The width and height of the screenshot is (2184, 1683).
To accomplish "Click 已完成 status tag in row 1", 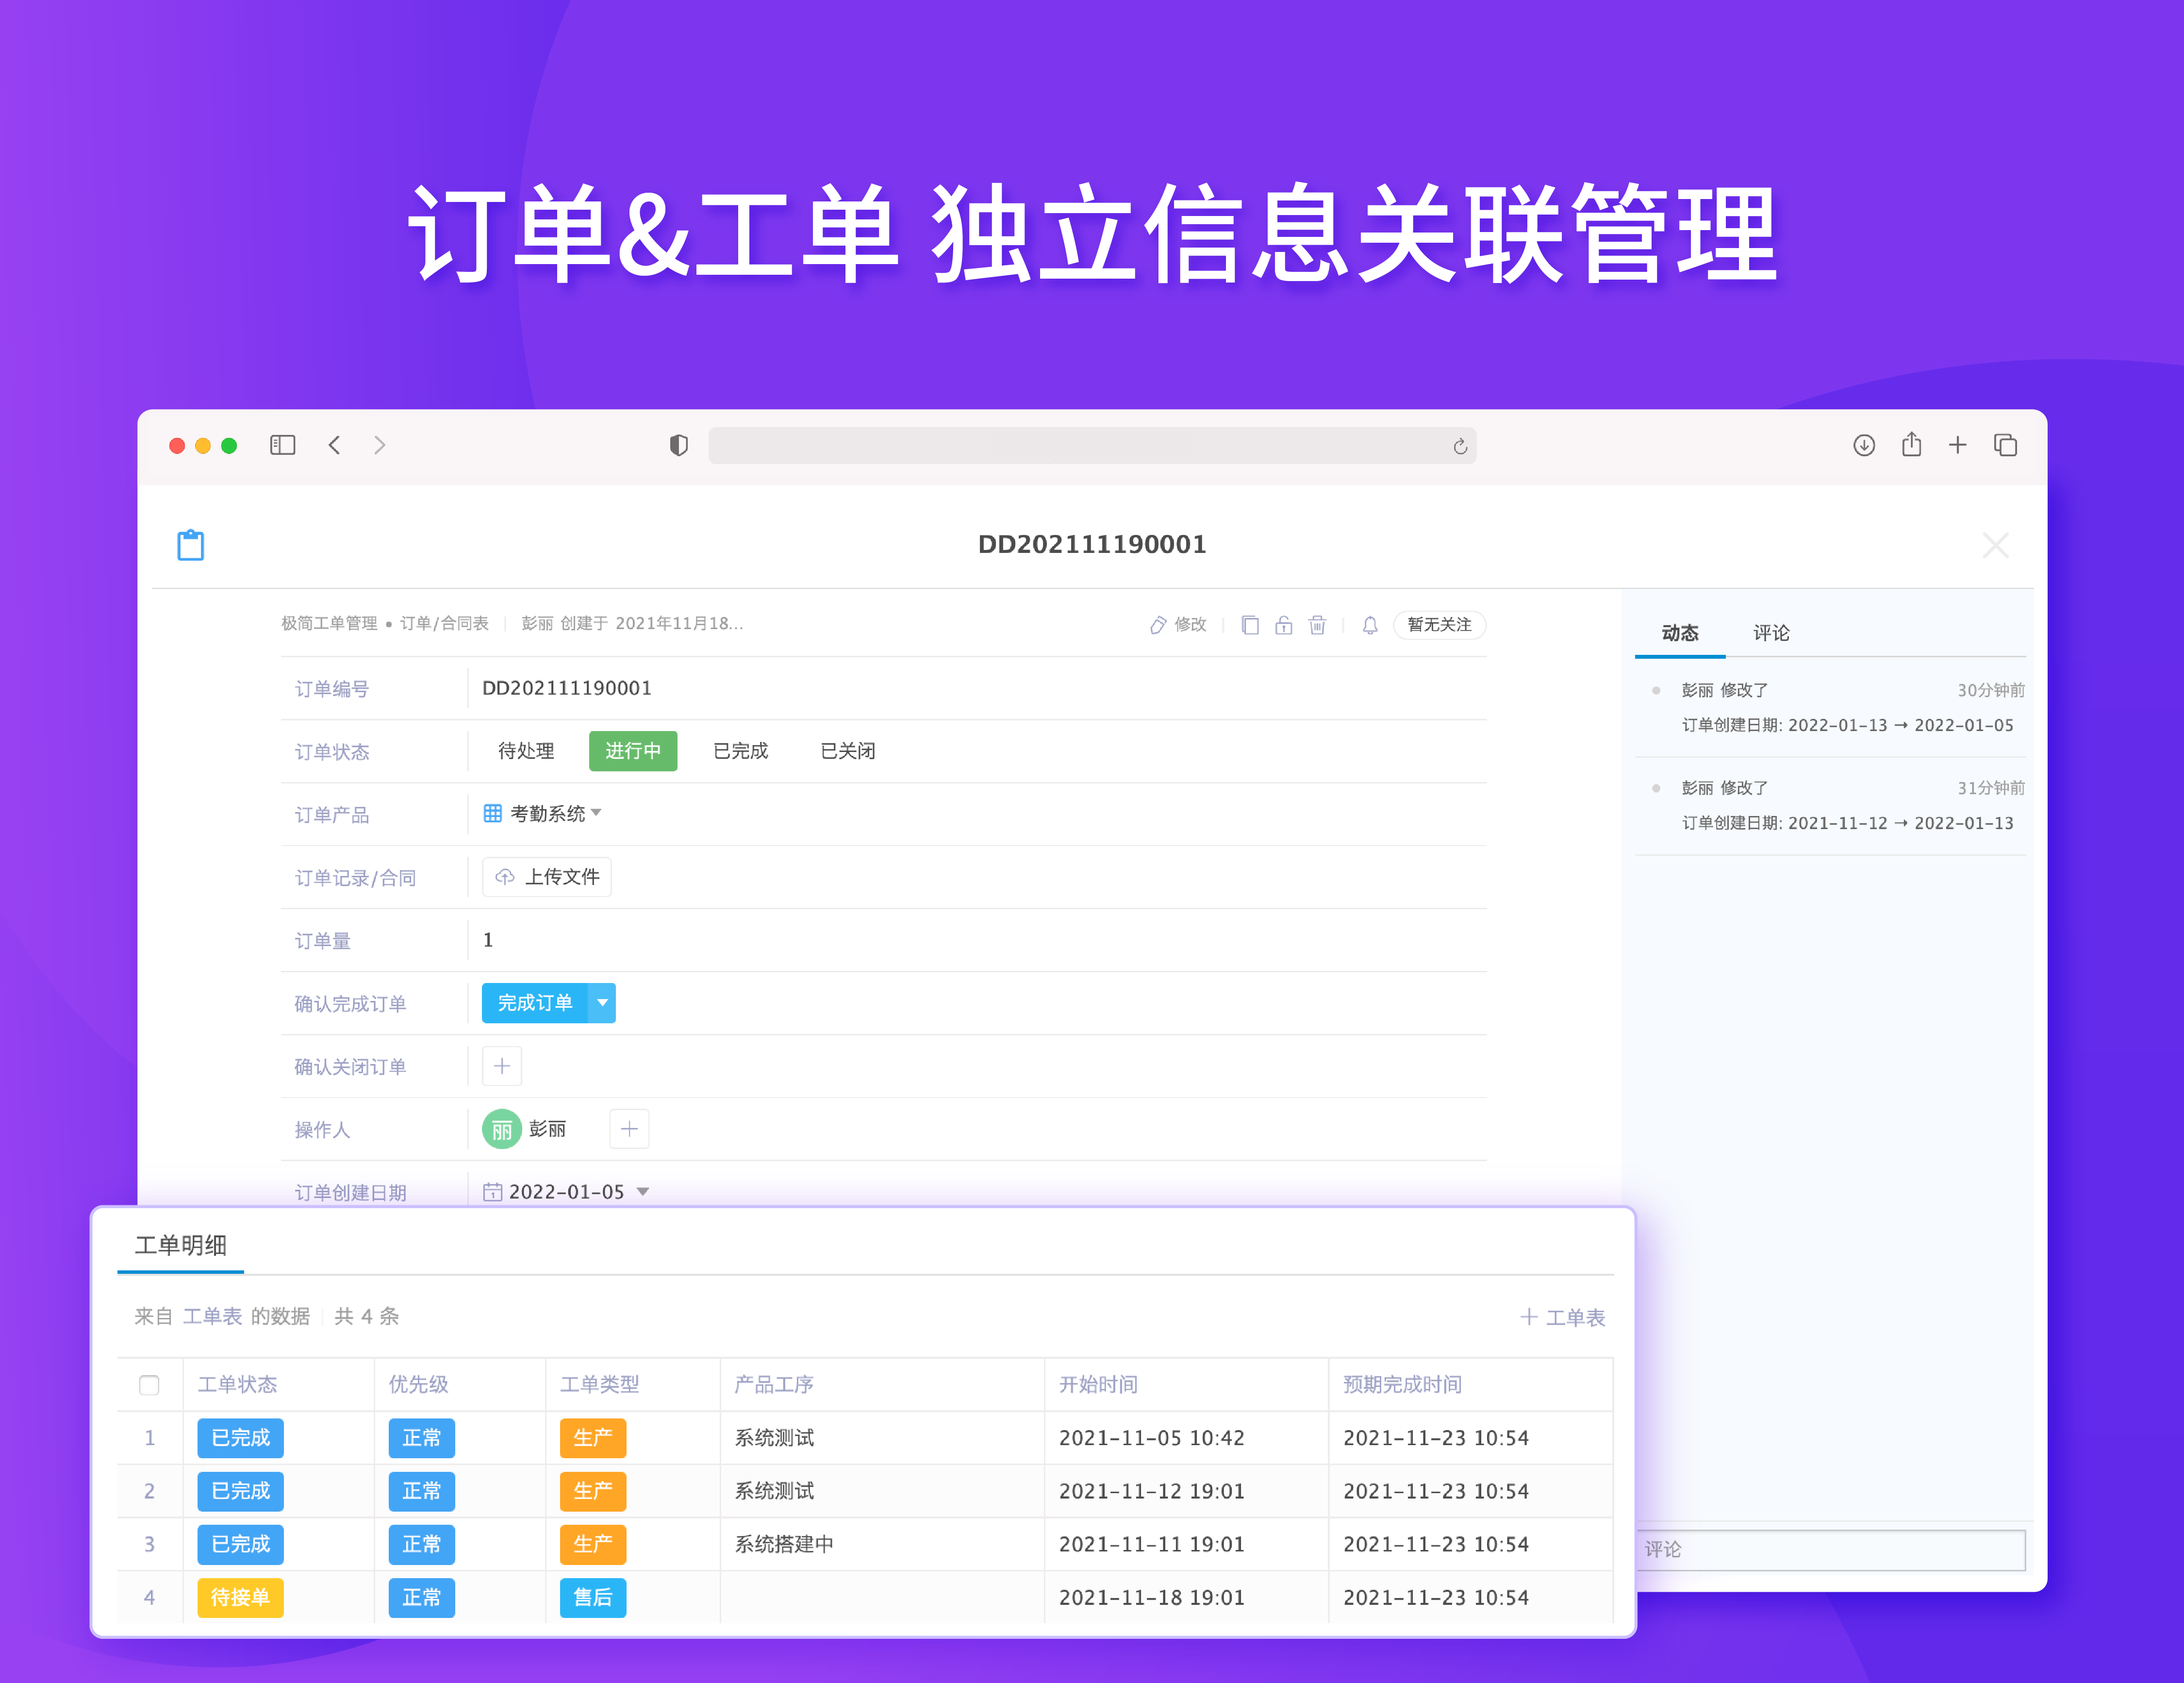I will (x=240, y=1438).
